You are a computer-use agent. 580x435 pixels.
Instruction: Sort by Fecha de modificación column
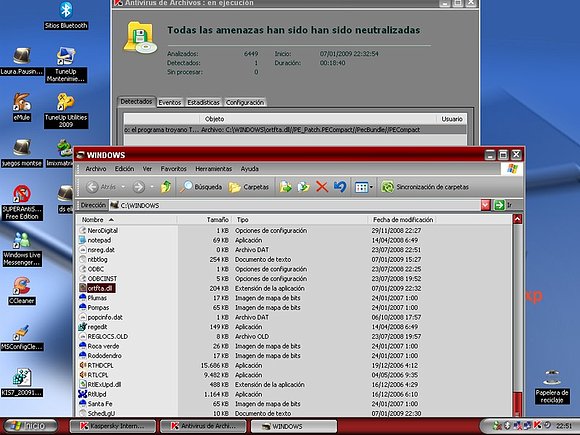coord(402,220)
